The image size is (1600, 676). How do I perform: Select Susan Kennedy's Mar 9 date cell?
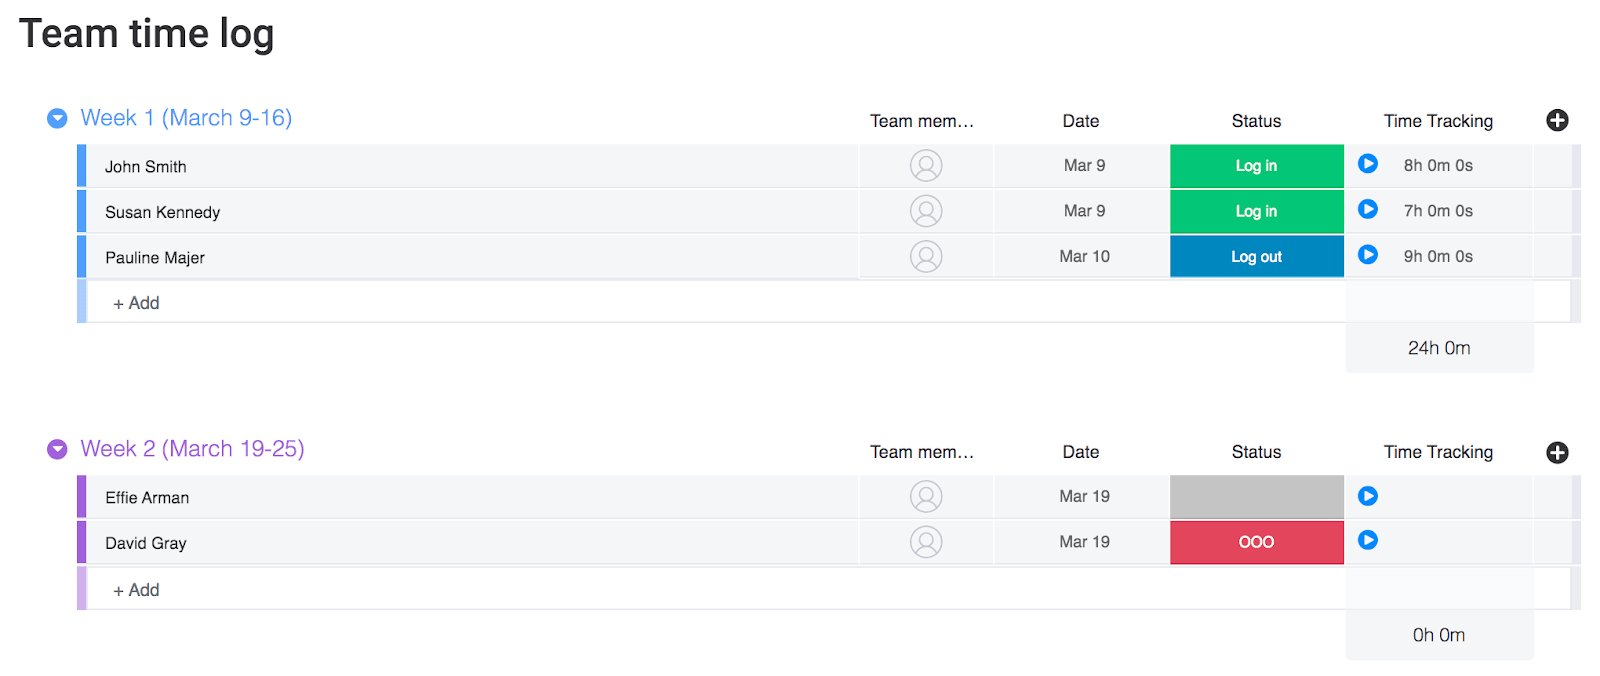(x=1084, y=211)
